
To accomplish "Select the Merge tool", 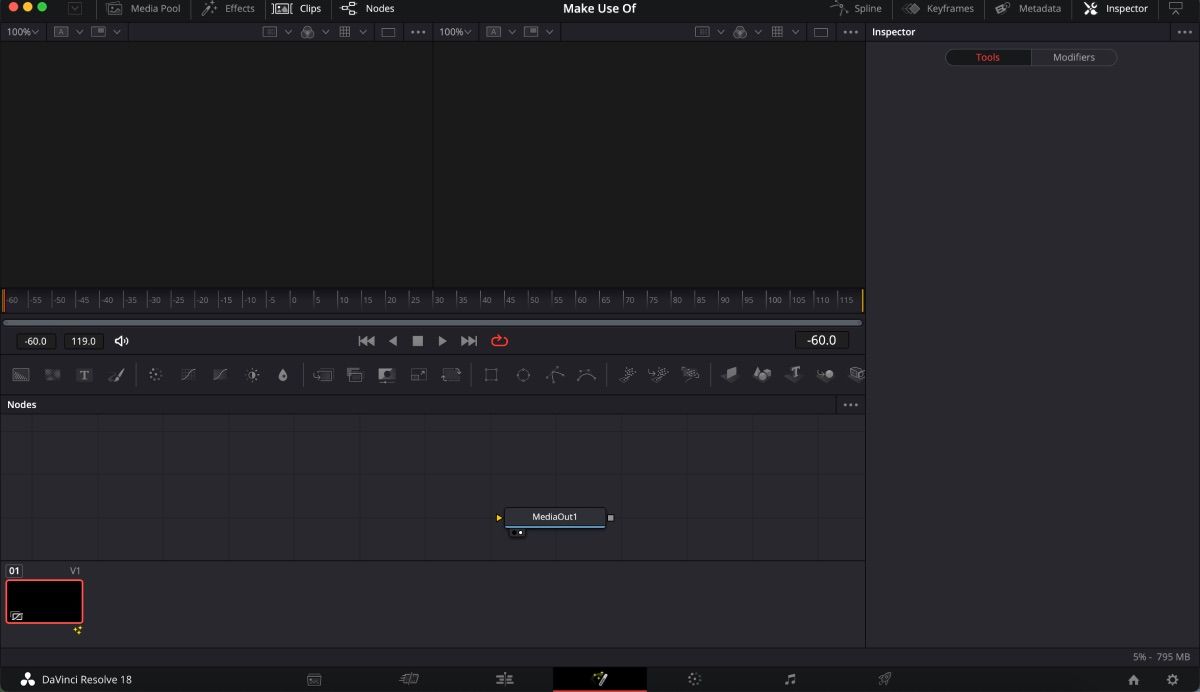I will pos(323,374).
